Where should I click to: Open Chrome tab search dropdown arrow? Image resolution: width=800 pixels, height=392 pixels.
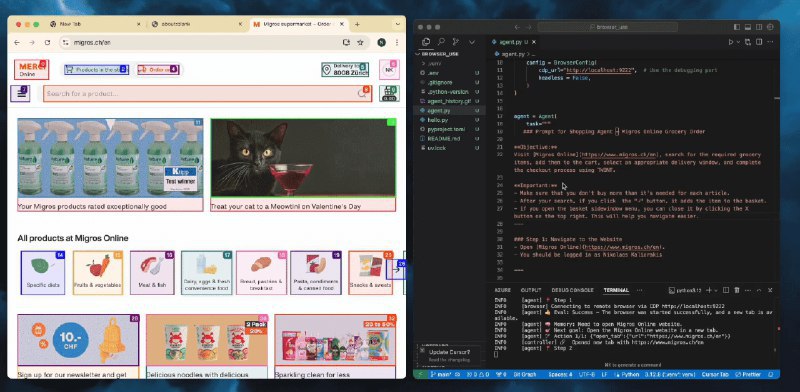[x=397, y=24]
